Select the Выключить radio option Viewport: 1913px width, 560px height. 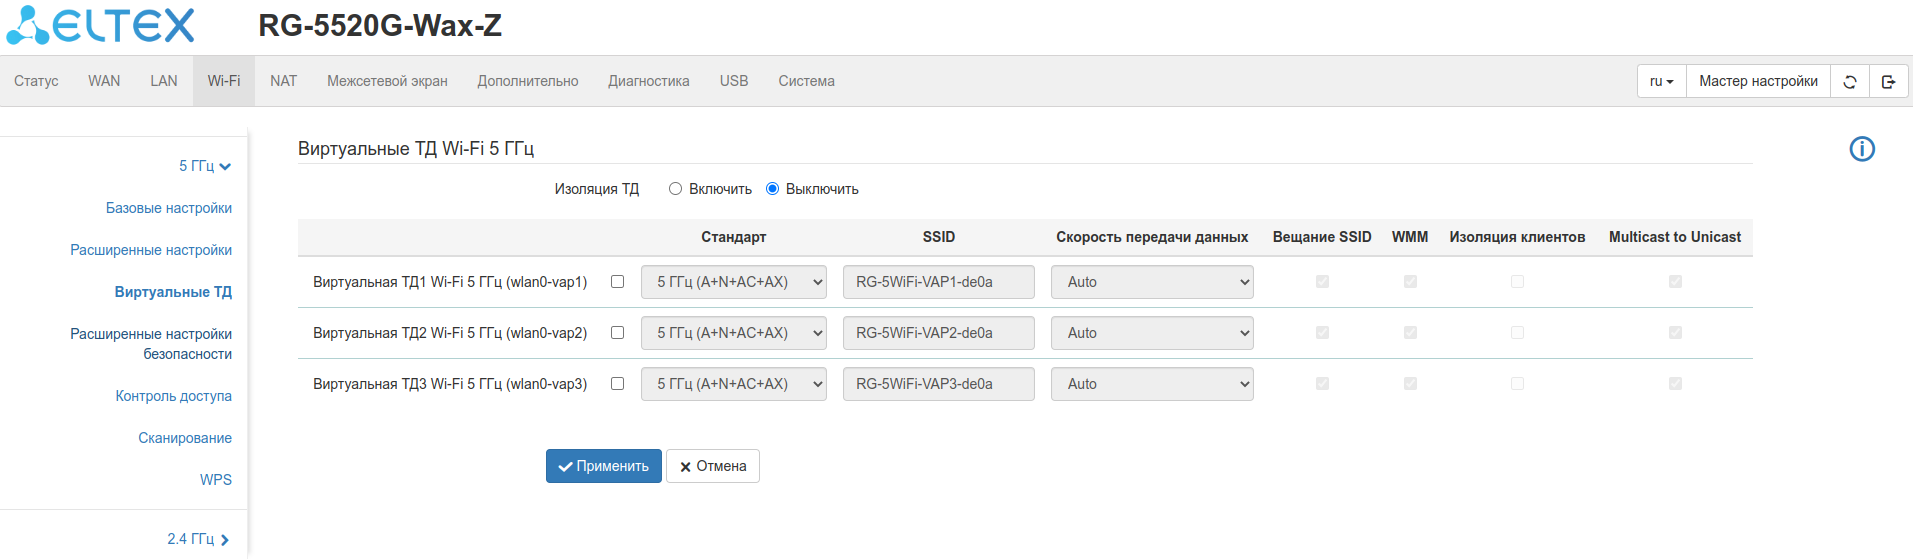point(772,189)
